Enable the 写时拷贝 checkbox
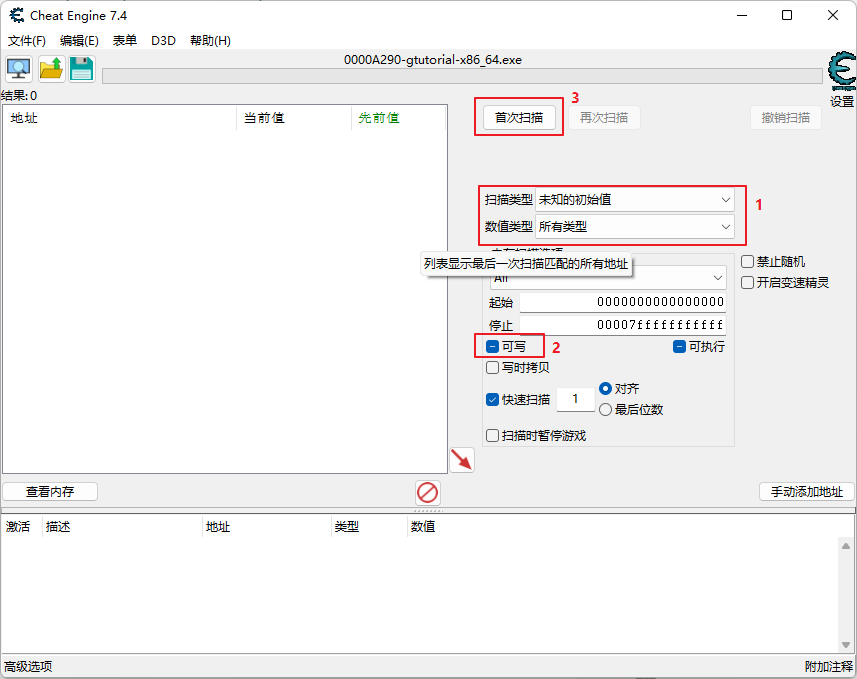 click(492, 367)
